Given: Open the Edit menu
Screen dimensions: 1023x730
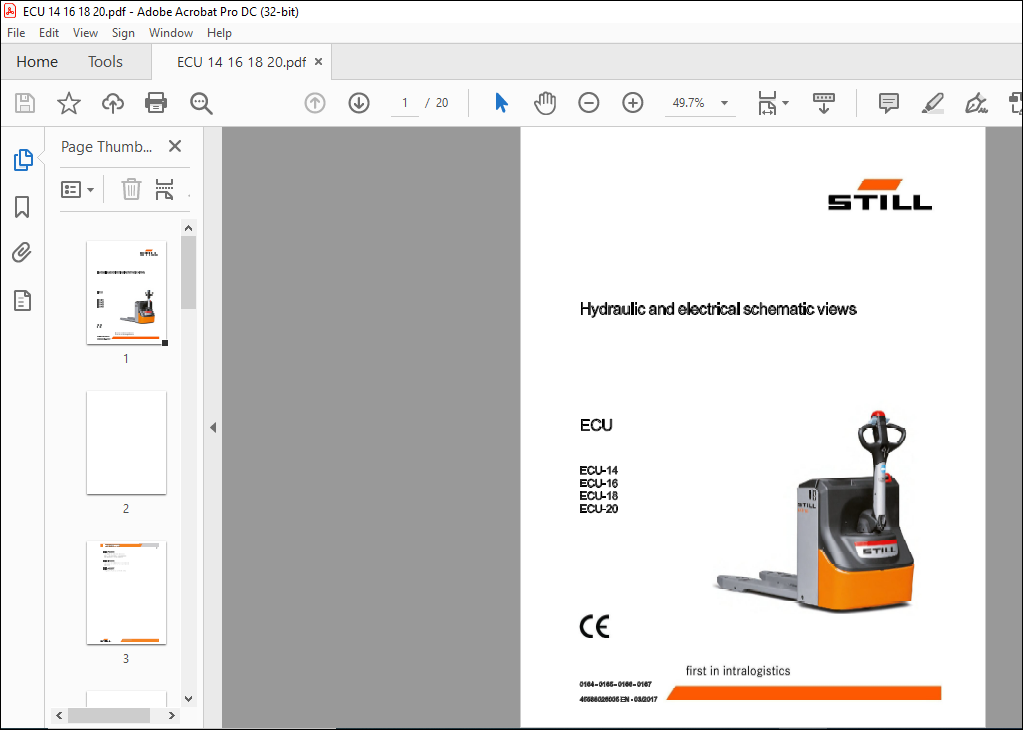Looking at the screenshot, I should pyautogui.click(x=49, y=33).
